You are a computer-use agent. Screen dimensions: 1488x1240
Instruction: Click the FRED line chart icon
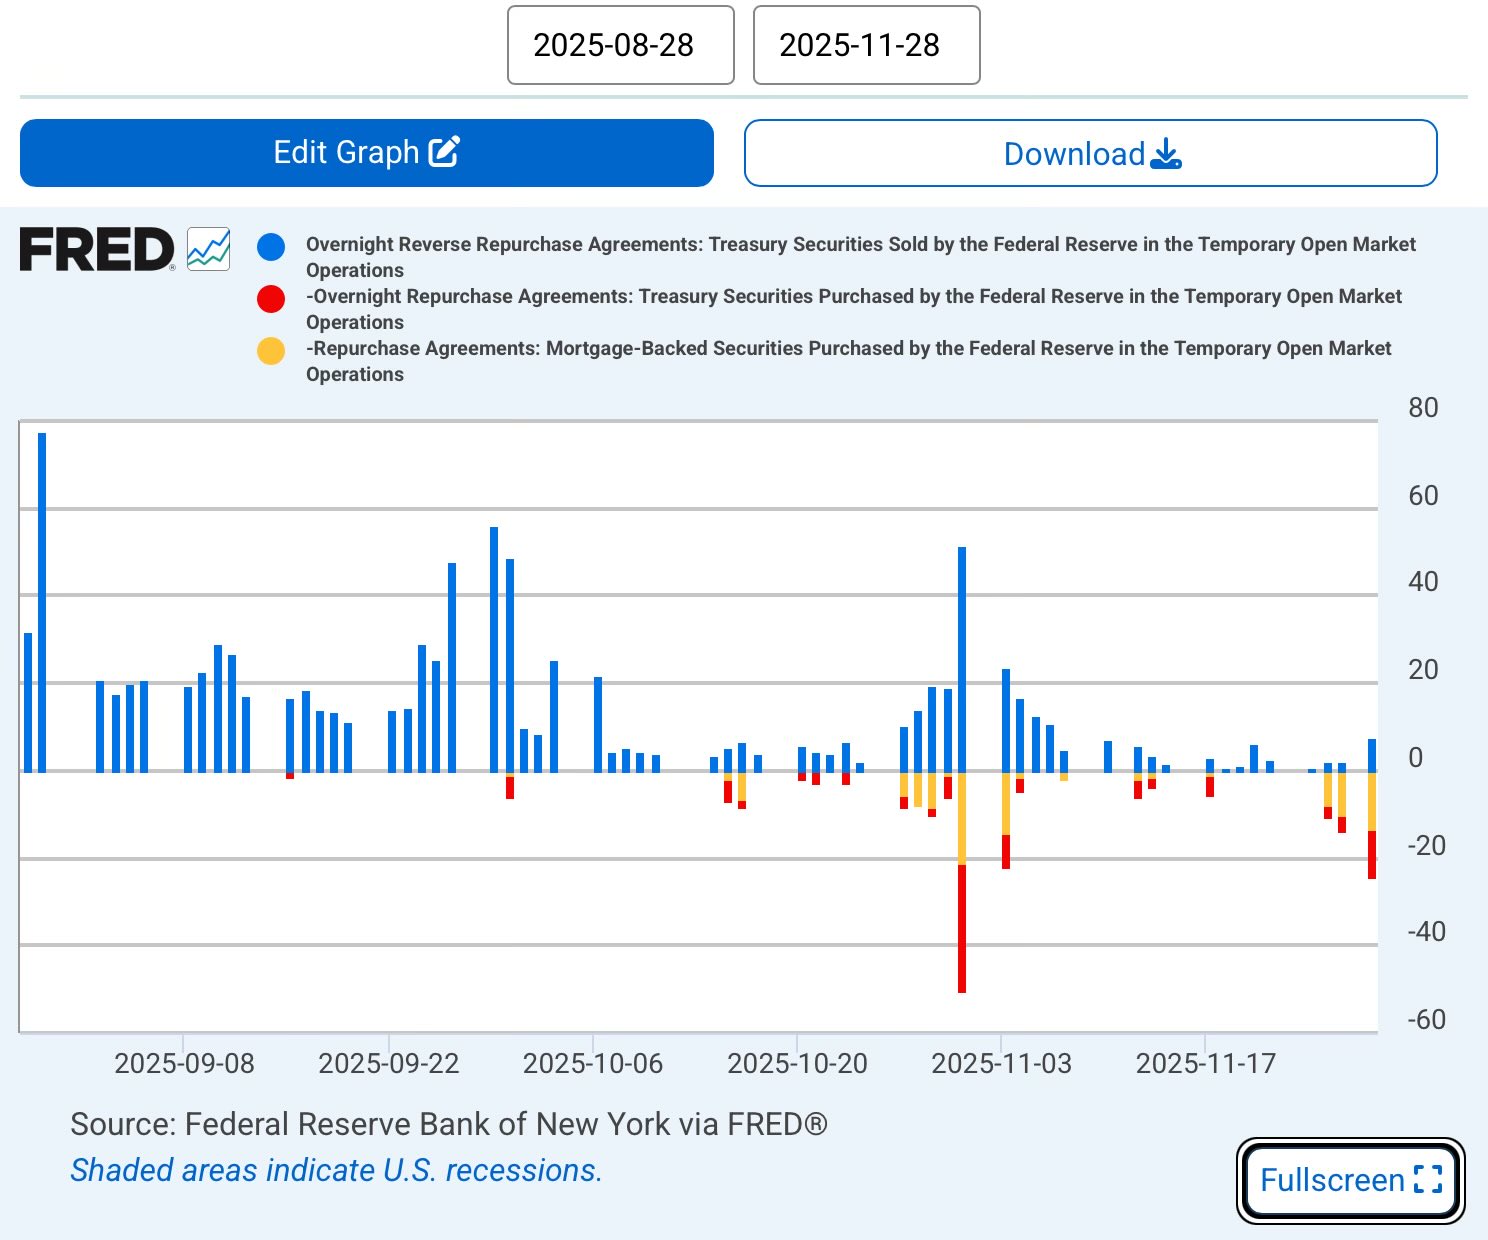(209, 249)
